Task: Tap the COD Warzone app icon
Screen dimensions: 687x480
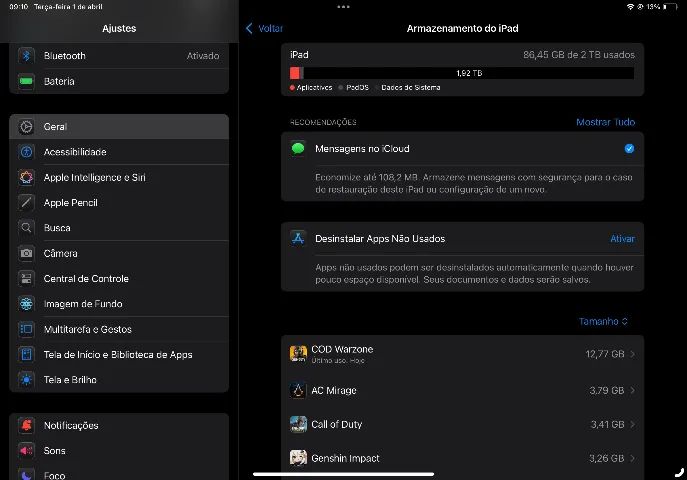Action: 298,353
